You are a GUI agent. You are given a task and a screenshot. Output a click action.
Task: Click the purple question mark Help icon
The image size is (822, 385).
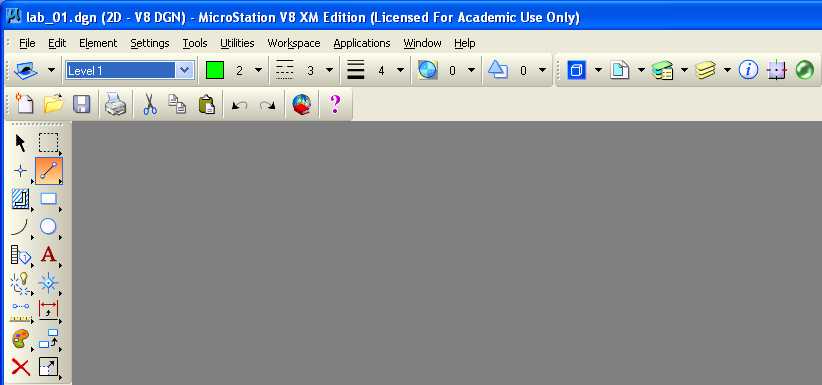click(335, 104)
